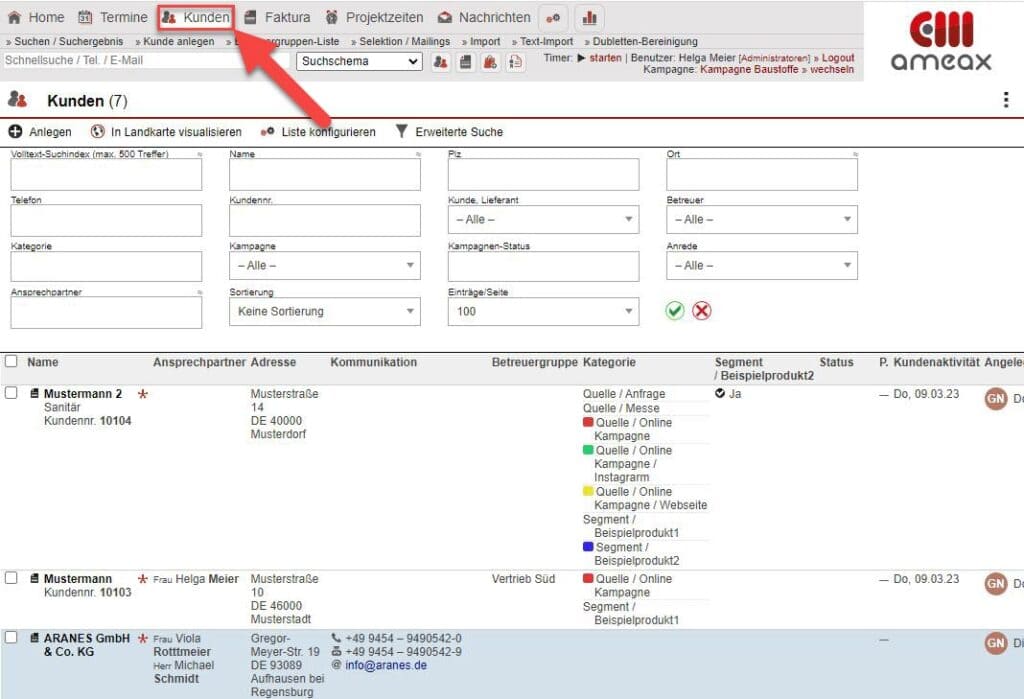Open Erweiterte Suche filter funnel
Viewport: 1024px width, 699px height.
pos(402,132)
